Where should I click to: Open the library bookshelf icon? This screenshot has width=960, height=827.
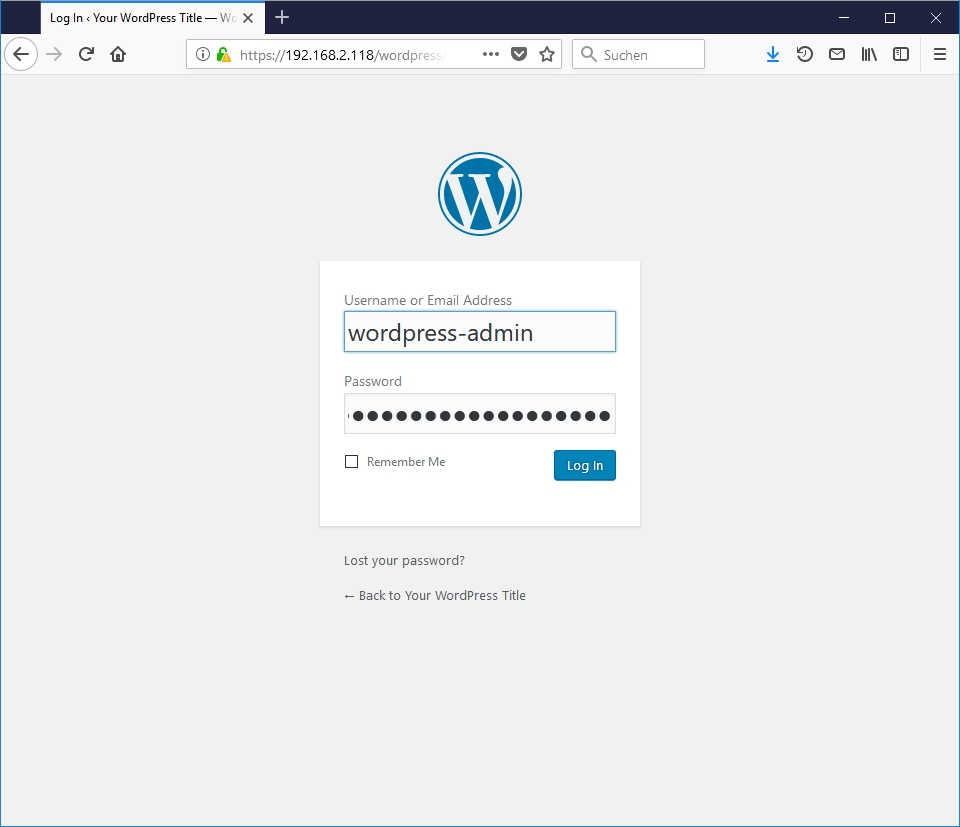869,54
